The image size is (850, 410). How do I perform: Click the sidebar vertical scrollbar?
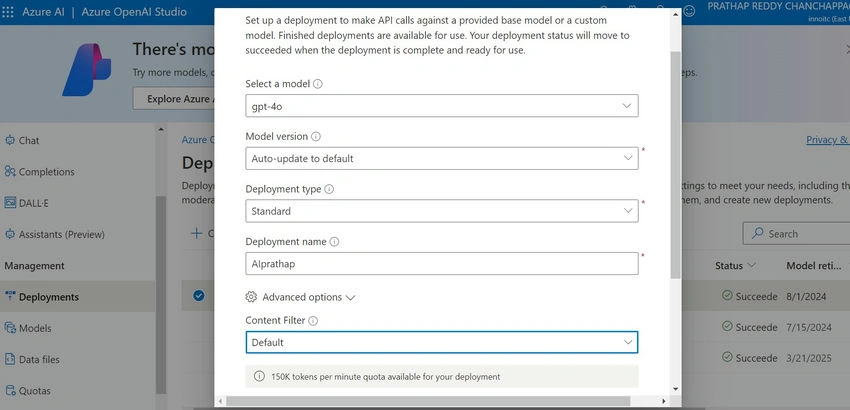[161, 294]
